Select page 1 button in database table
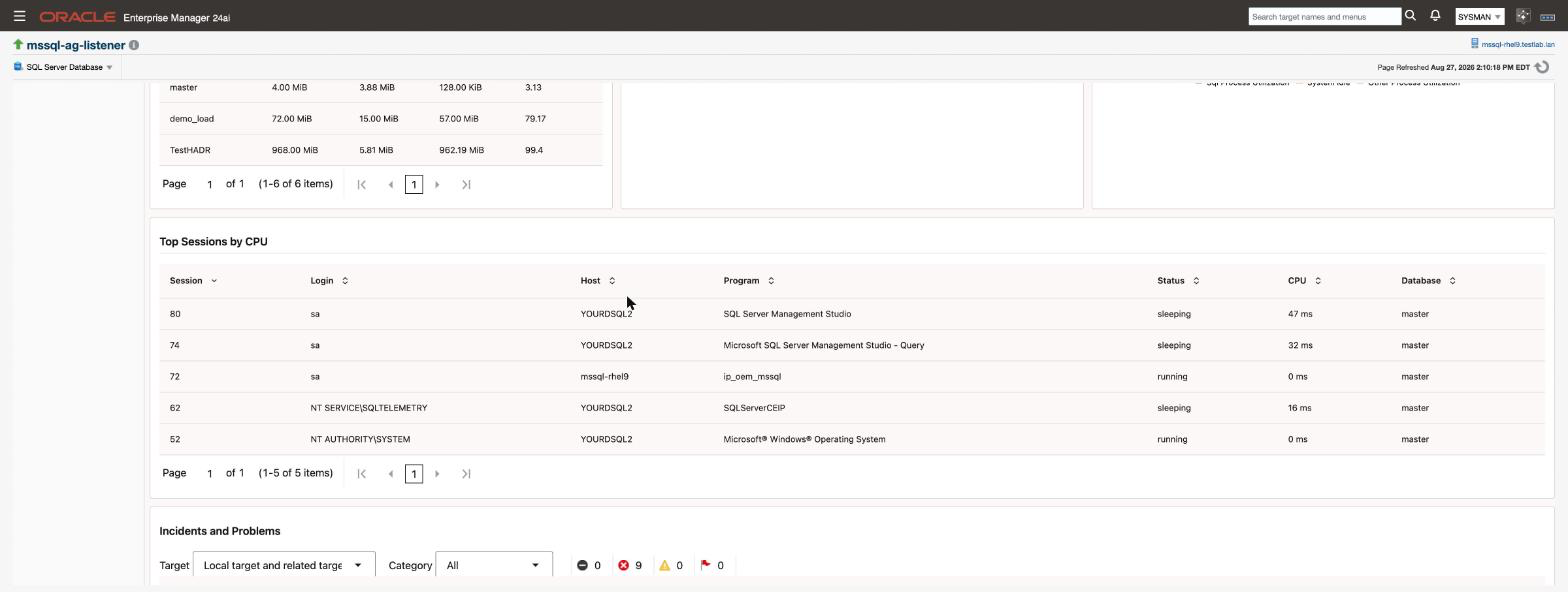This screenshot has height=592, width=1568. [414, 184]
